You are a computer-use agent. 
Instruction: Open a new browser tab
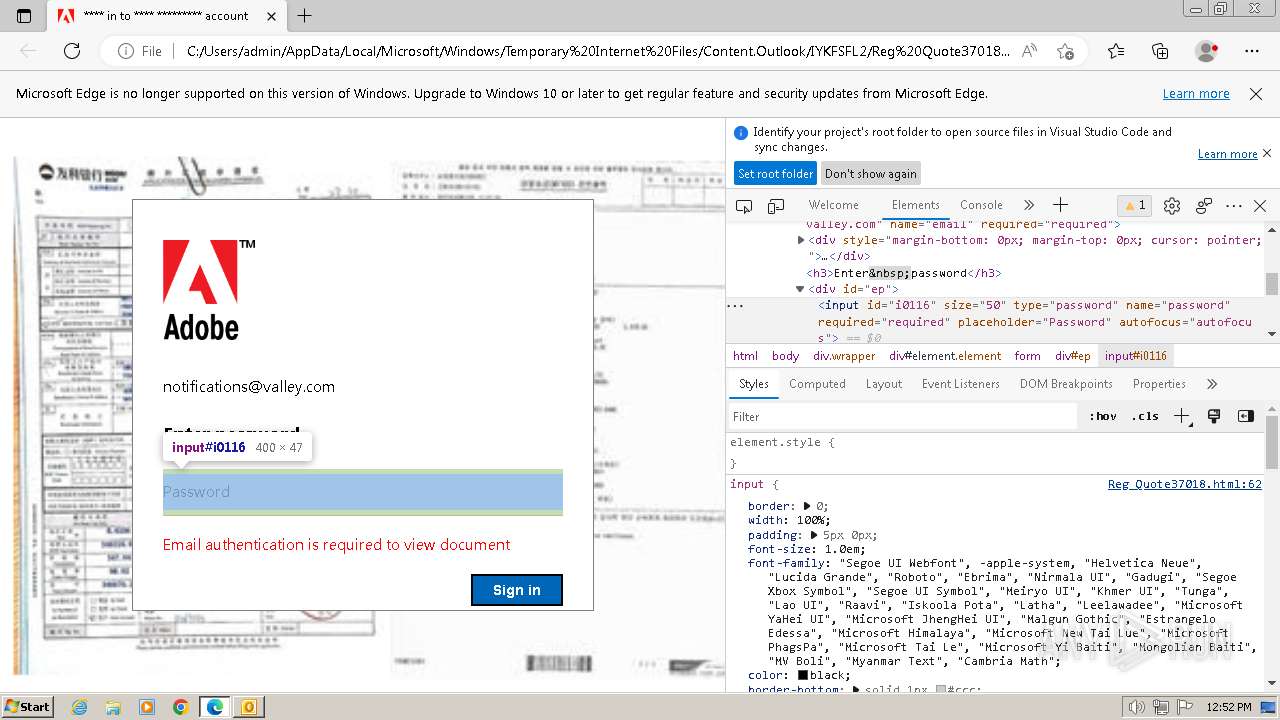click(x=305, y=16)
